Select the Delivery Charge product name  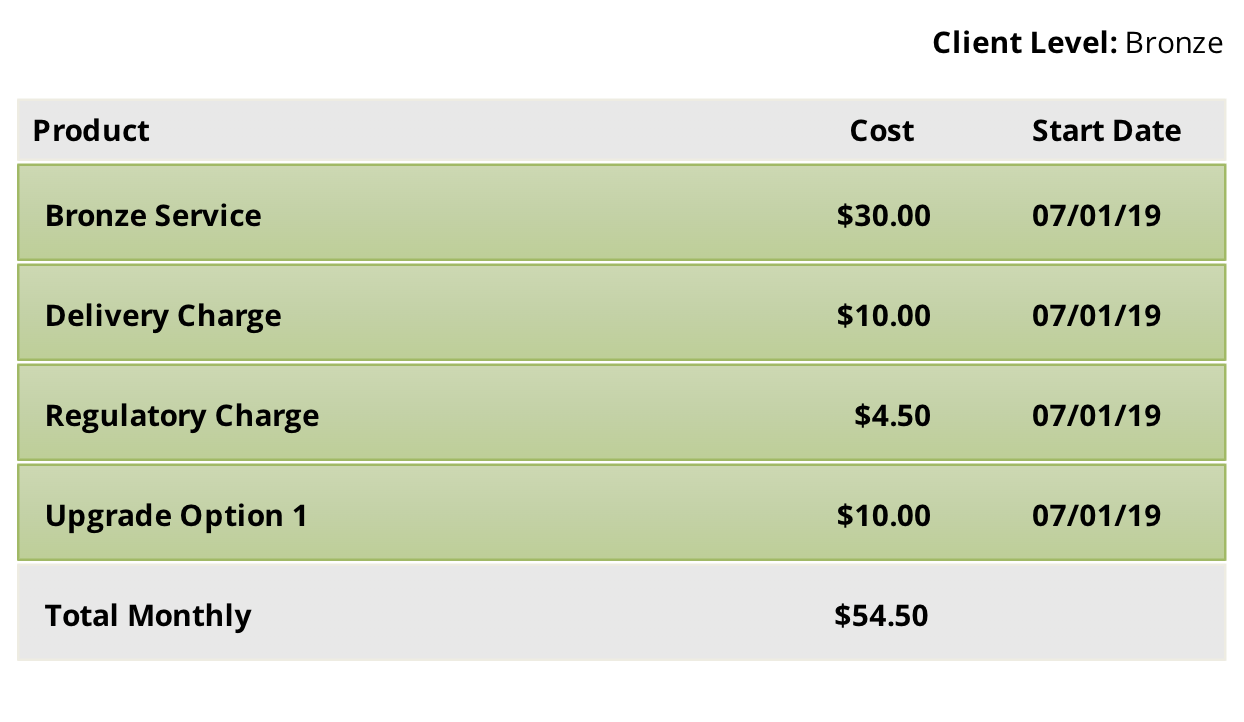coord(163,316)
